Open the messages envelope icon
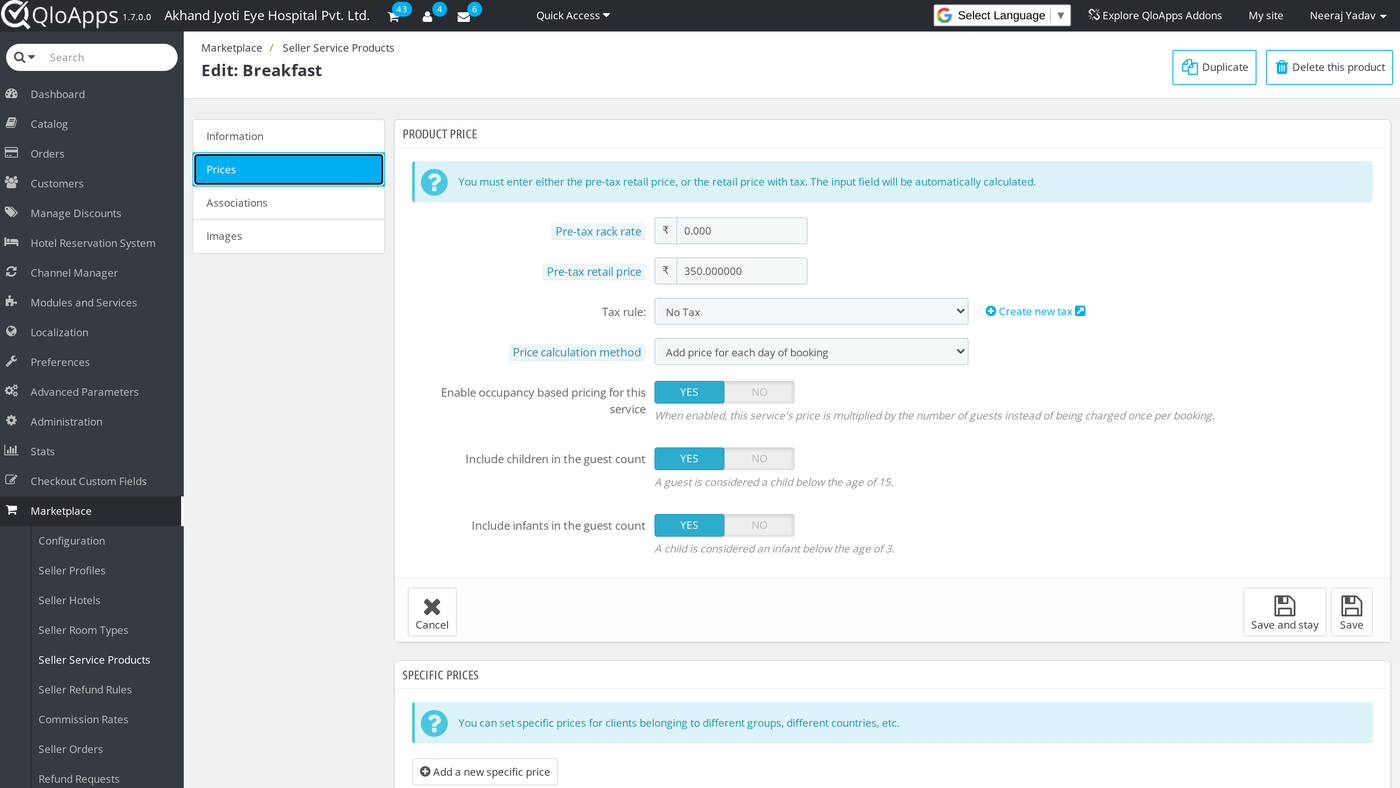 coord(464,17)
